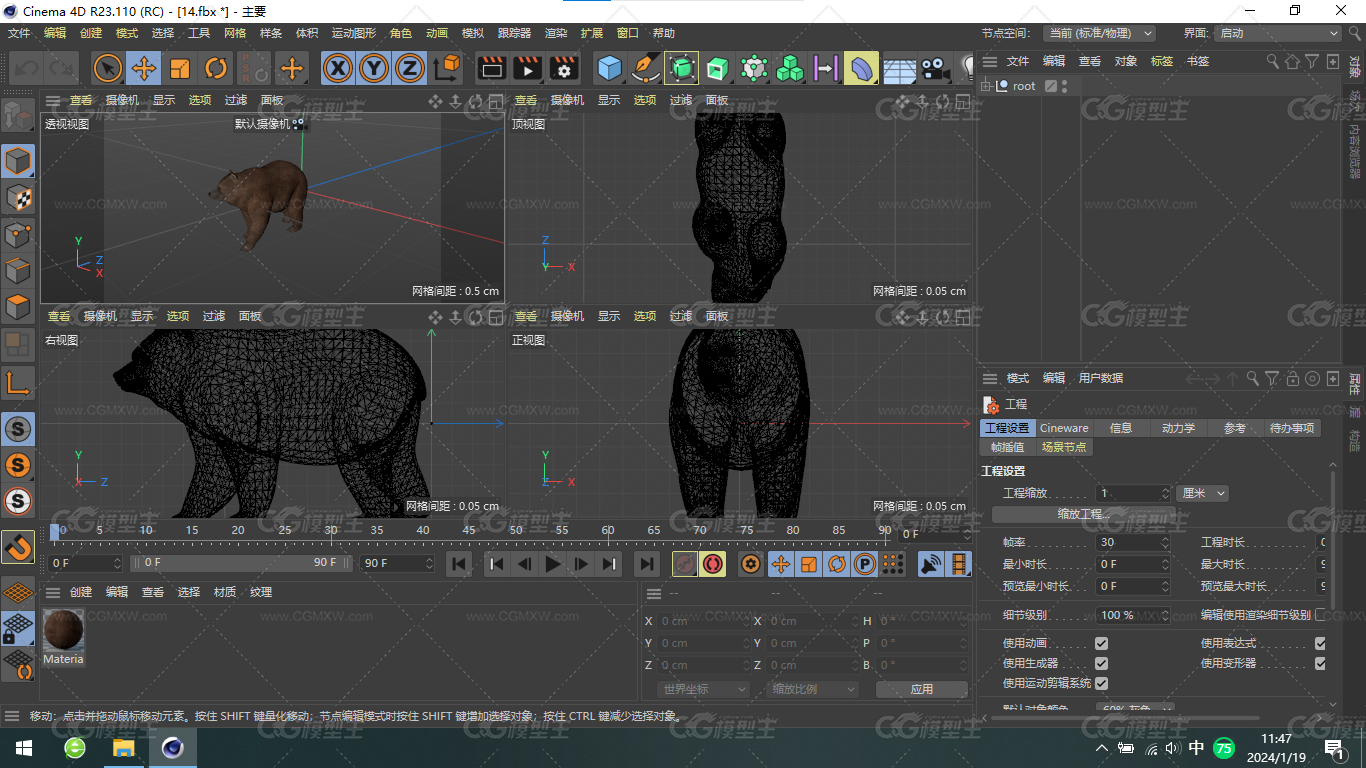Open the 节点空间 当前(标准/物理) dropdown
This screenshot has width=1366, height=768.
coord(1099,33)
